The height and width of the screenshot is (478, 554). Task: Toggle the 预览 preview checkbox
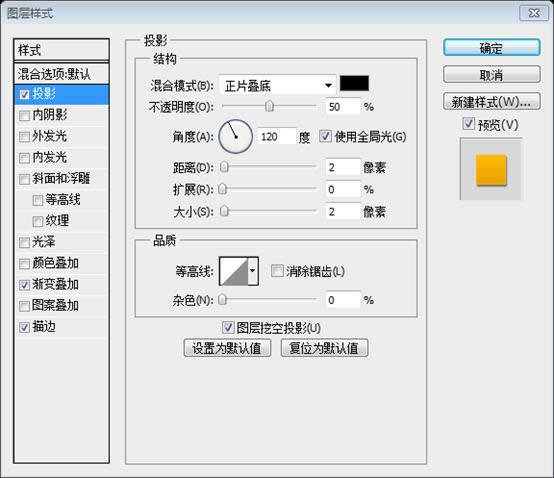click(x=468, y=124)
